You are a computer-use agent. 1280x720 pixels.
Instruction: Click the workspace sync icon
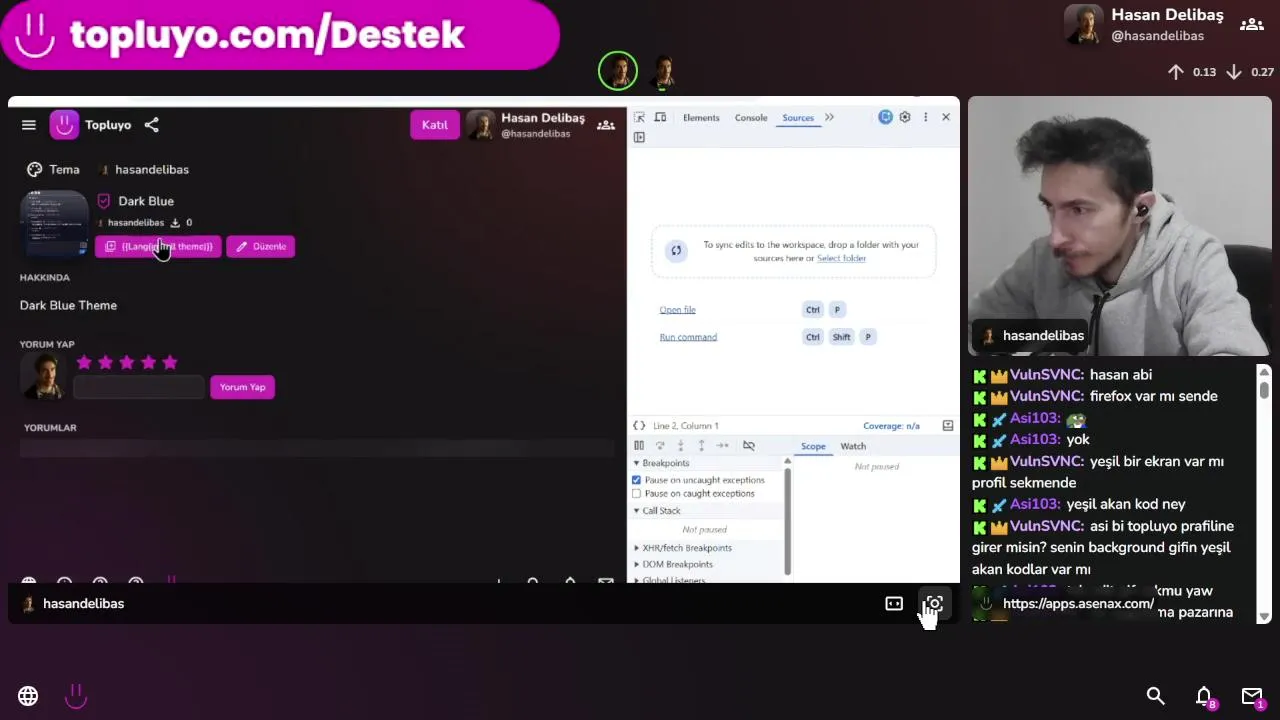[x=676, y=251]
